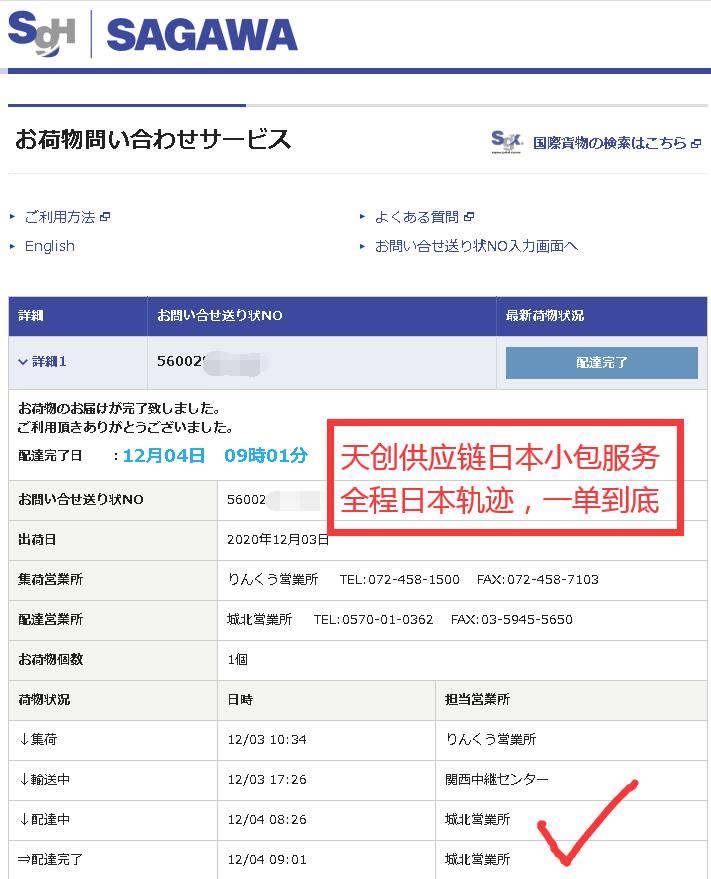The height and width of the screenshot is (879, 711).
Task: Select FAX:03-5945-5650 number
Action: tap(512, 619)
